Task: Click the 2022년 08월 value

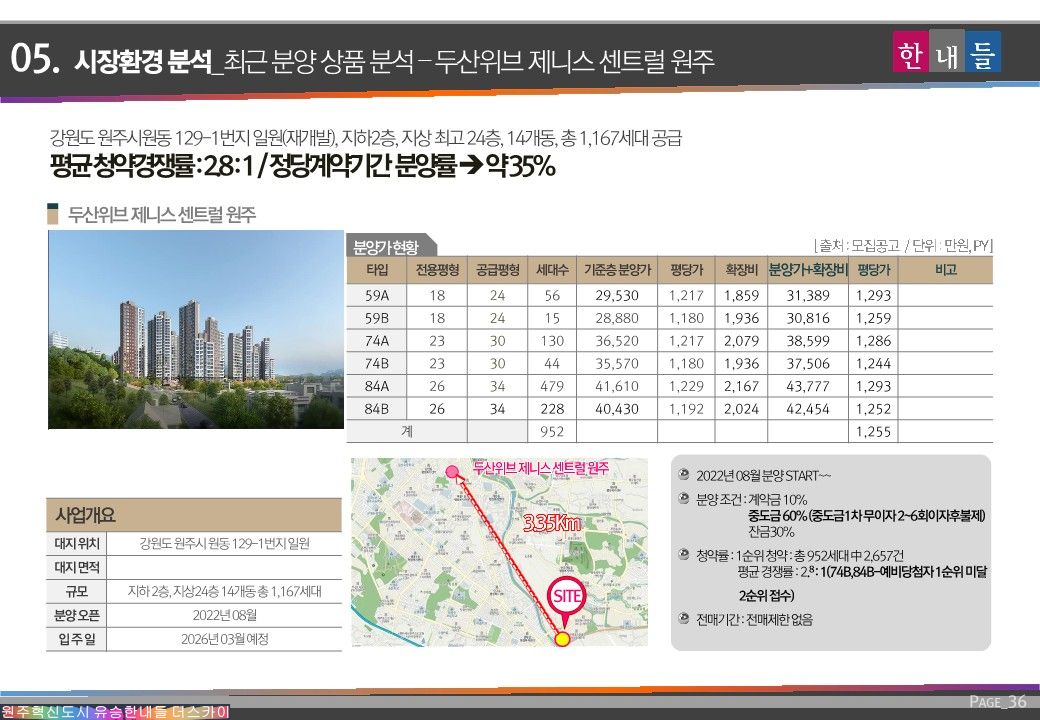Action: [224, 615]
